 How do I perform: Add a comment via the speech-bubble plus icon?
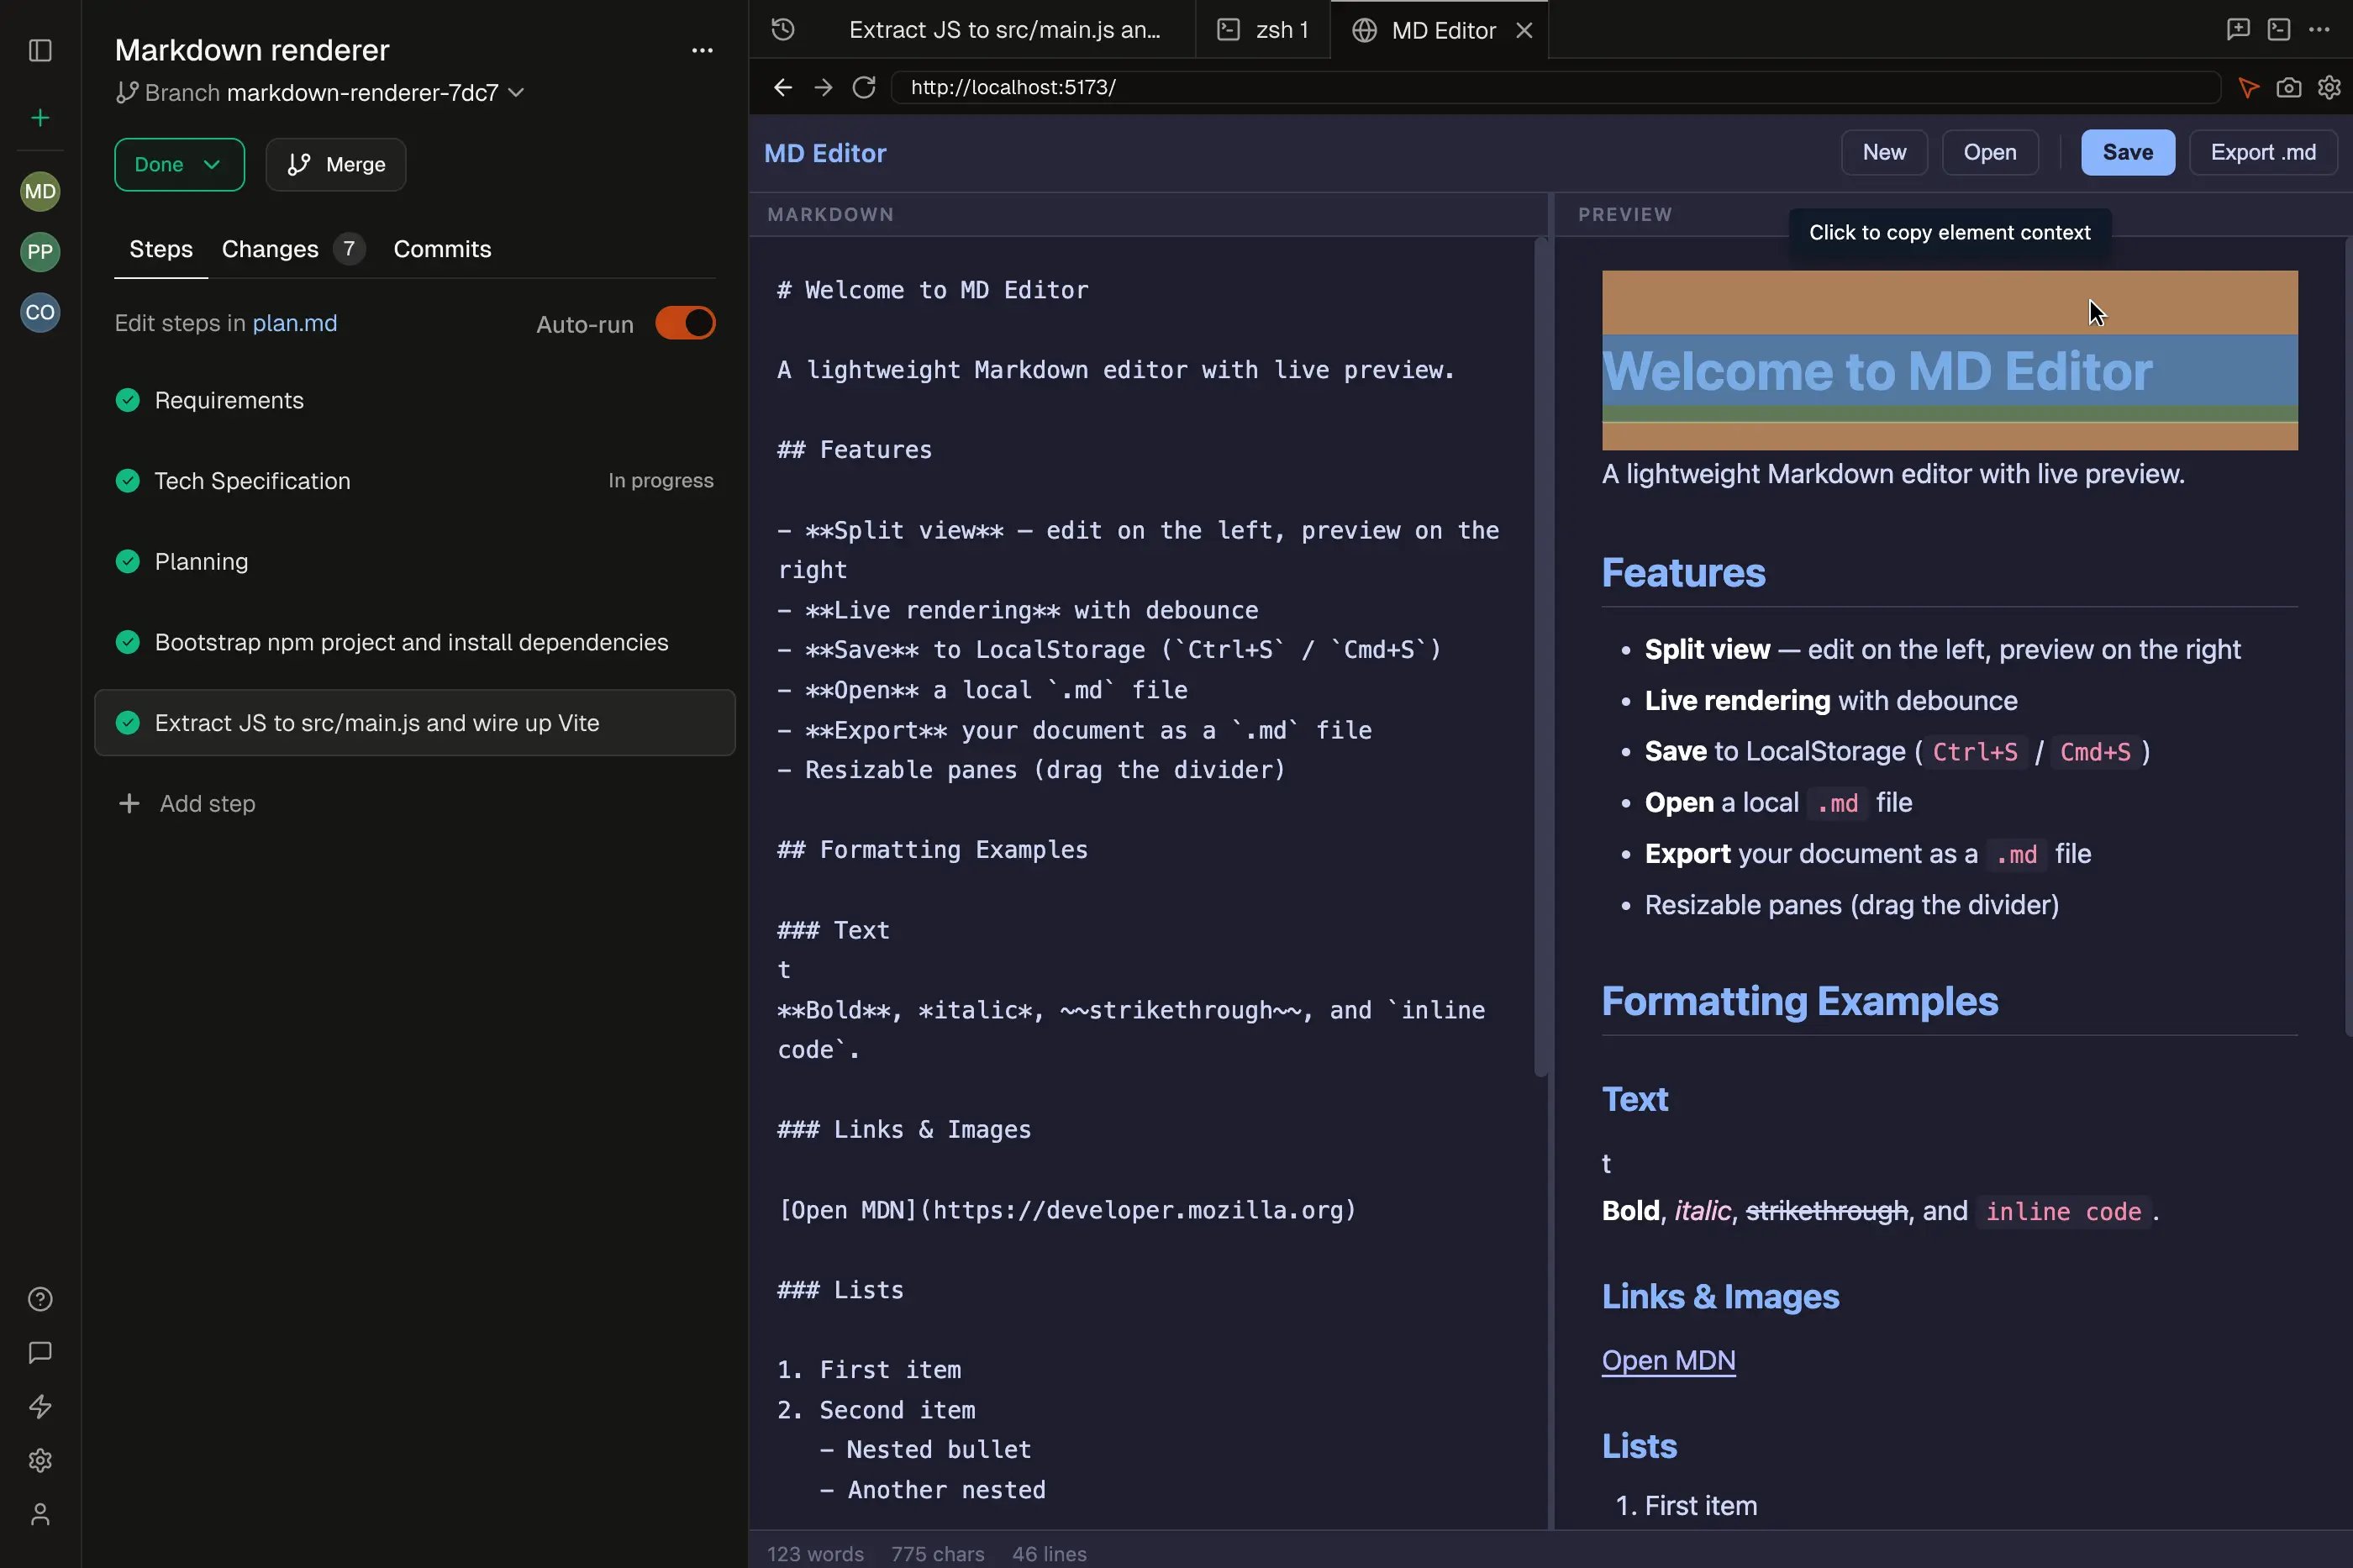click(x=2238, y=29)
